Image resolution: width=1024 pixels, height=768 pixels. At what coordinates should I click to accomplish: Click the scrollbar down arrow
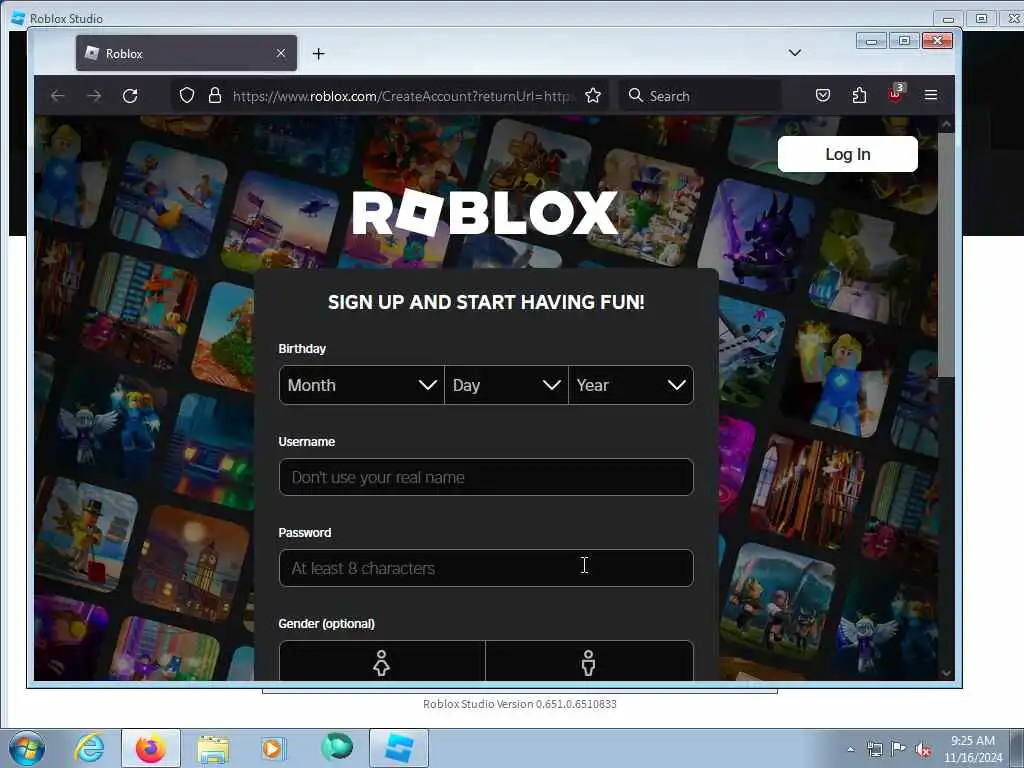tap(946, 673)
